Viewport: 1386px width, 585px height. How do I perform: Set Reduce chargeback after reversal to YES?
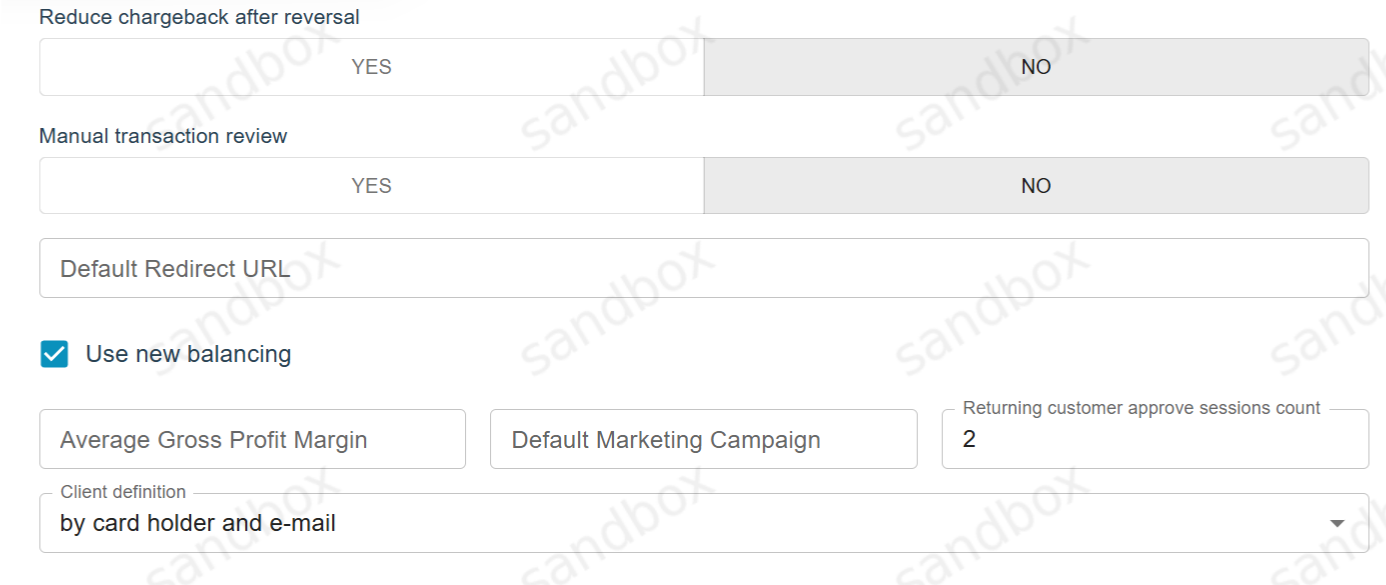pyautogui.click(x=371, y=68)
